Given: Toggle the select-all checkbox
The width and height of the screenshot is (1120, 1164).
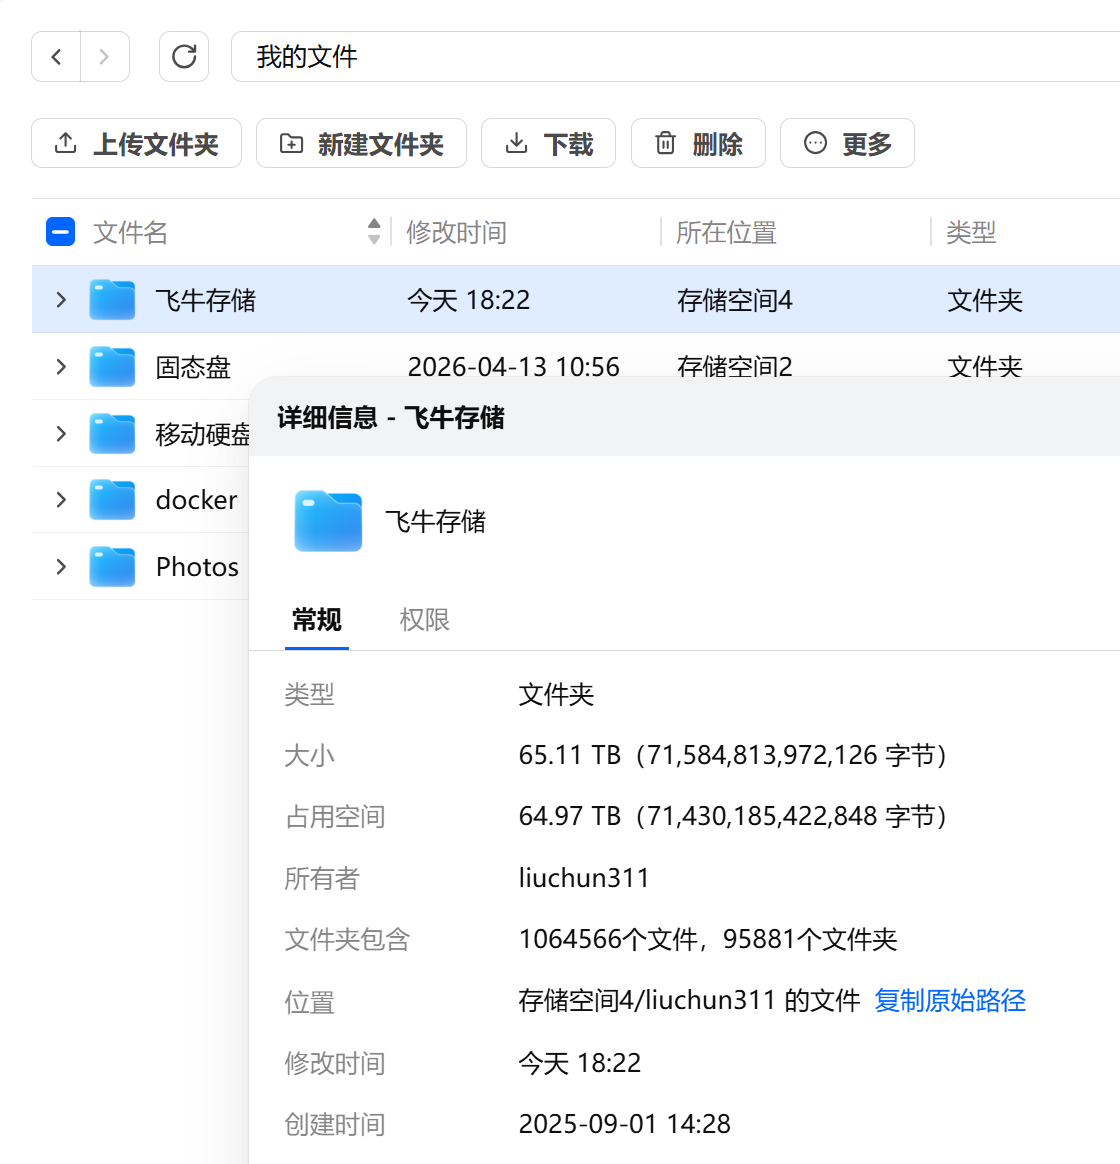Looking at the screenshot, I should [60, 231].
